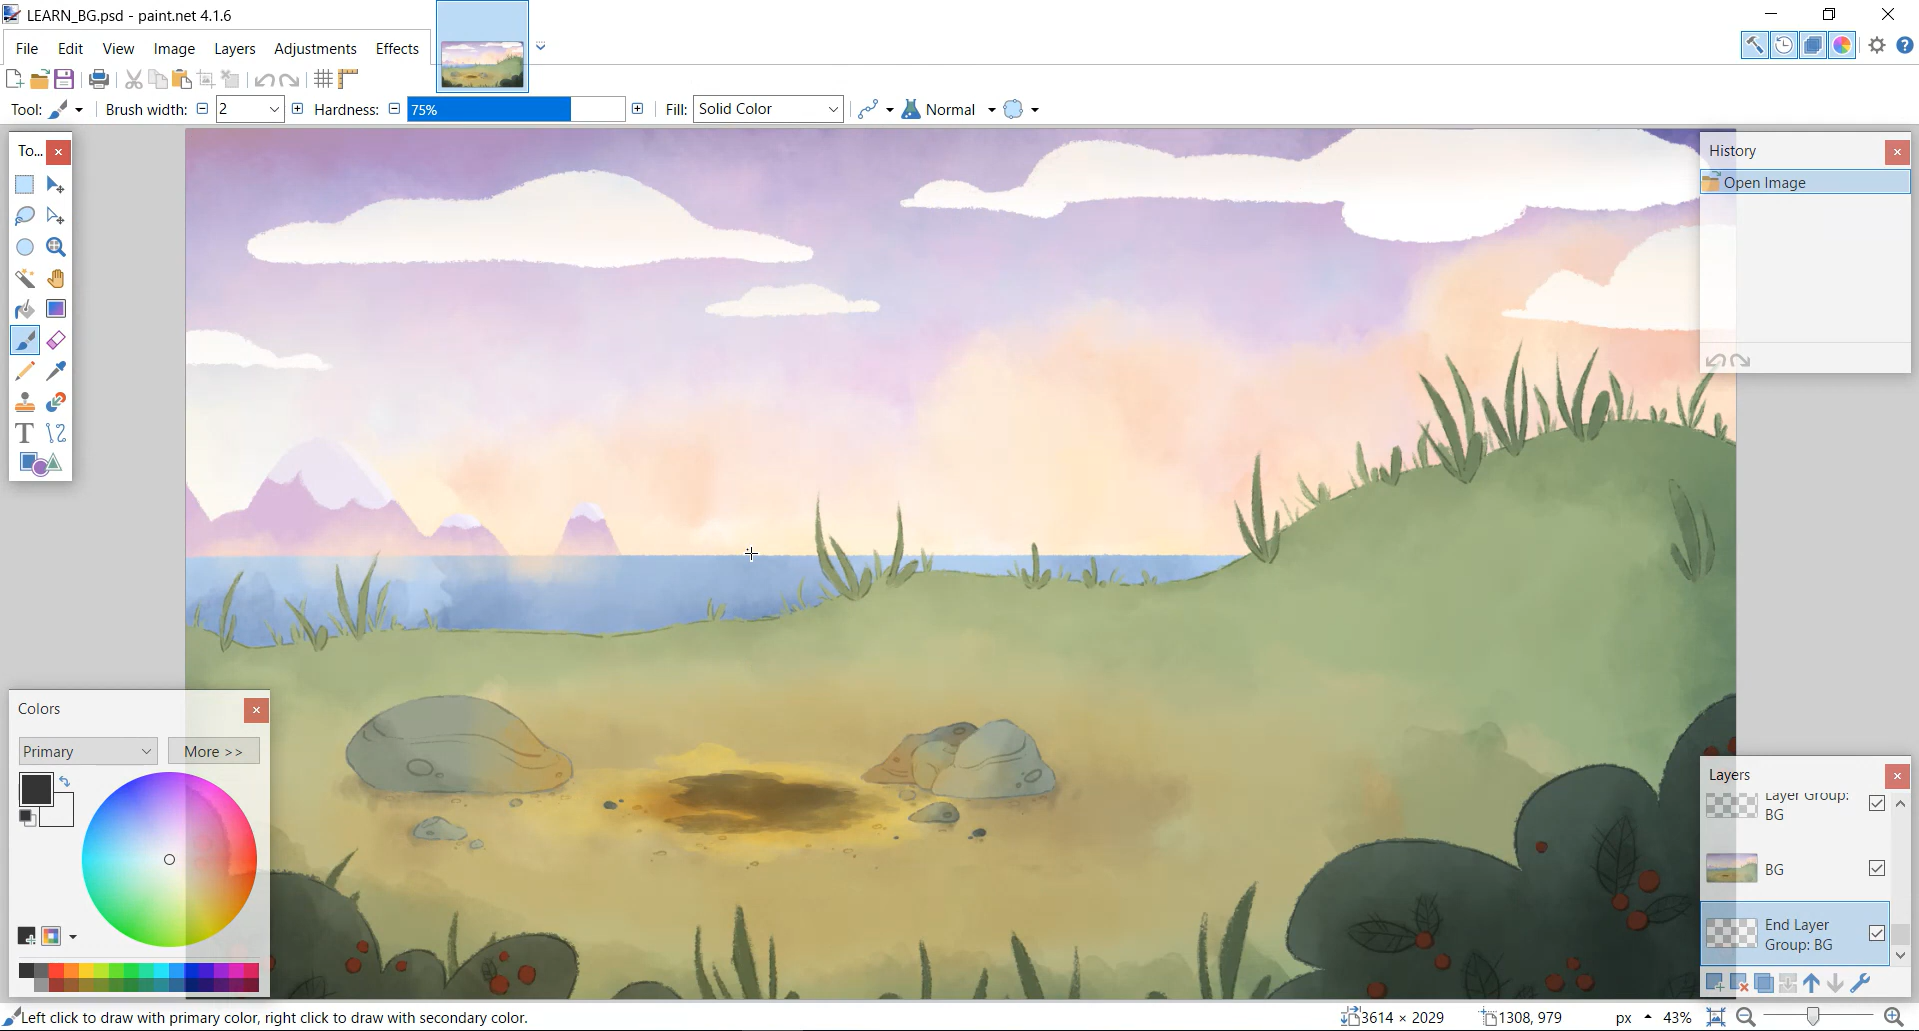Hide the BG layer visibility checkbox
The width and height of the screenshot is (1919, 1031).
point(1876,868)
